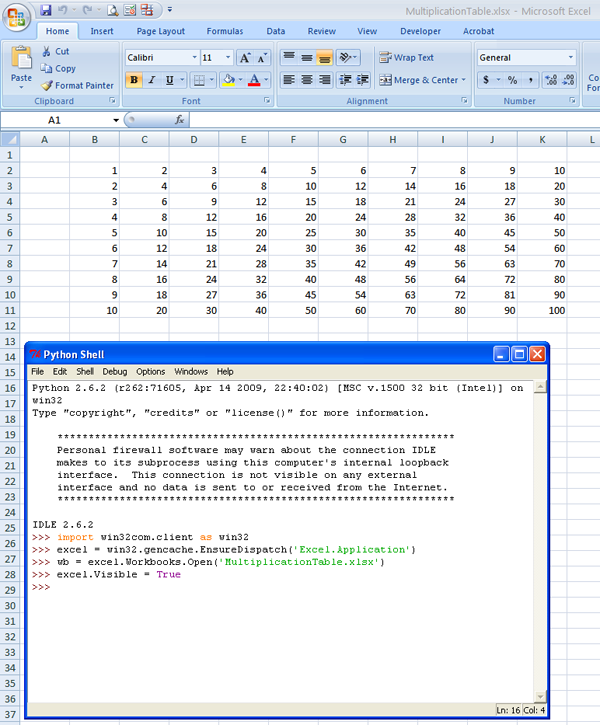Switch to the Insert ribbon tab
This screenshot has height=725, width=600.
[x=102, y=31]
